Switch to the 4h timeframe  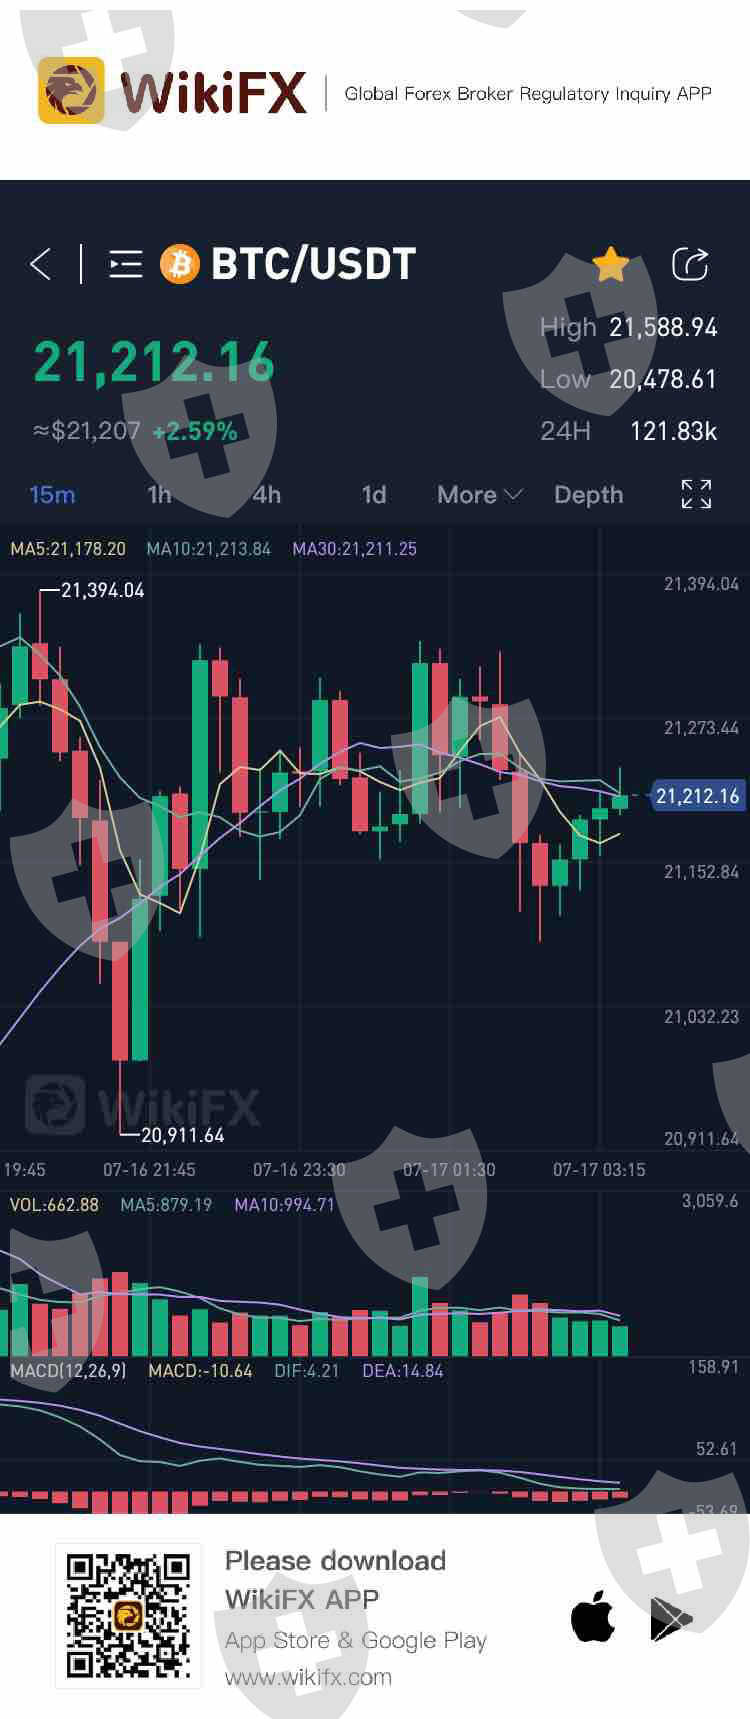(x=267, y=495)
